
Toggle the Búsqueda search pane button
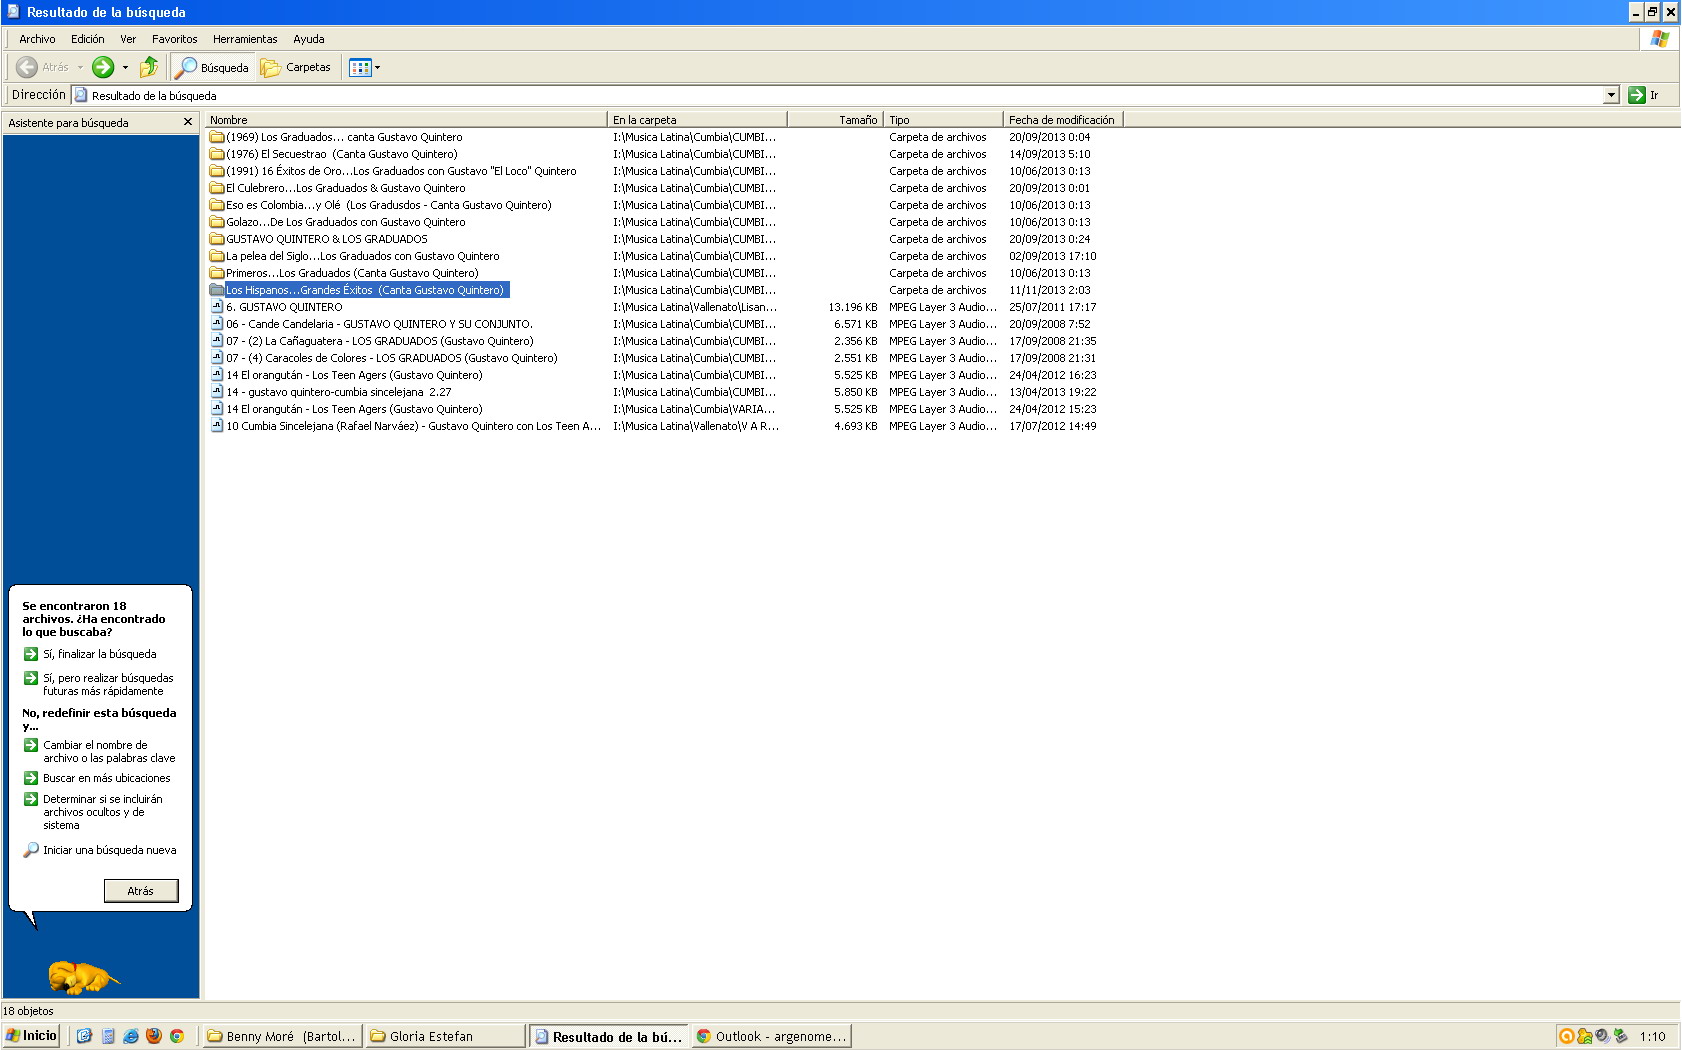[212, 67]
